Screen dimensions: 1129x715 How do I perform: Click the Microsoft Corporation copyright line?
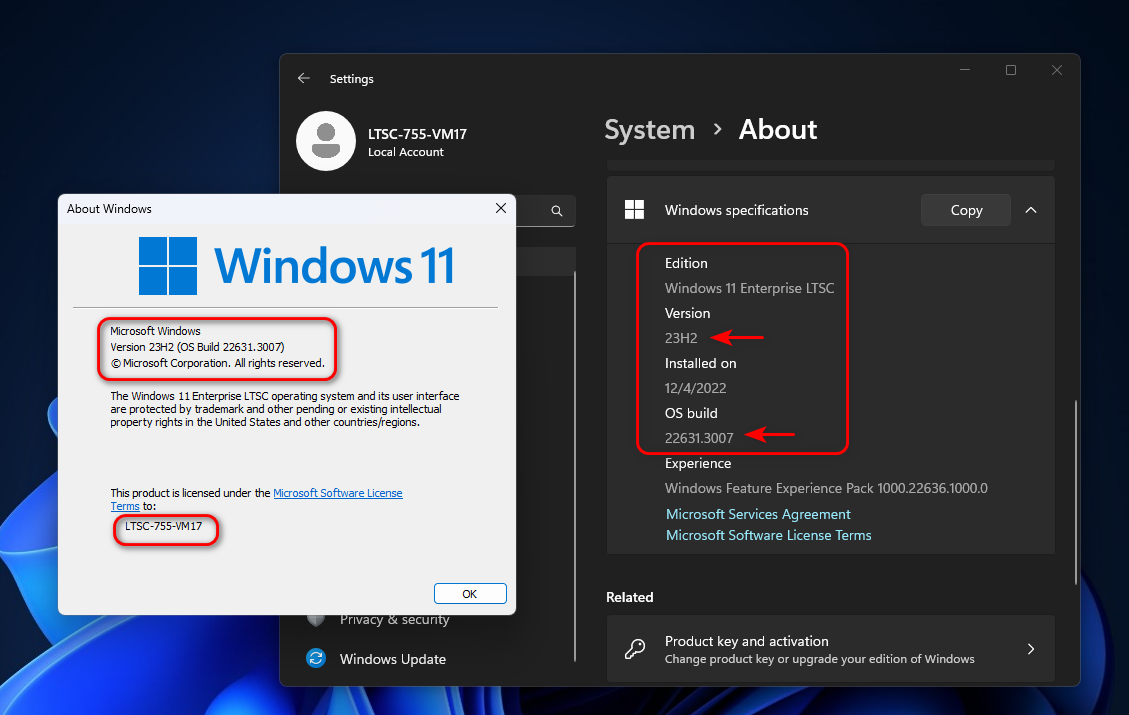point(217,363)
